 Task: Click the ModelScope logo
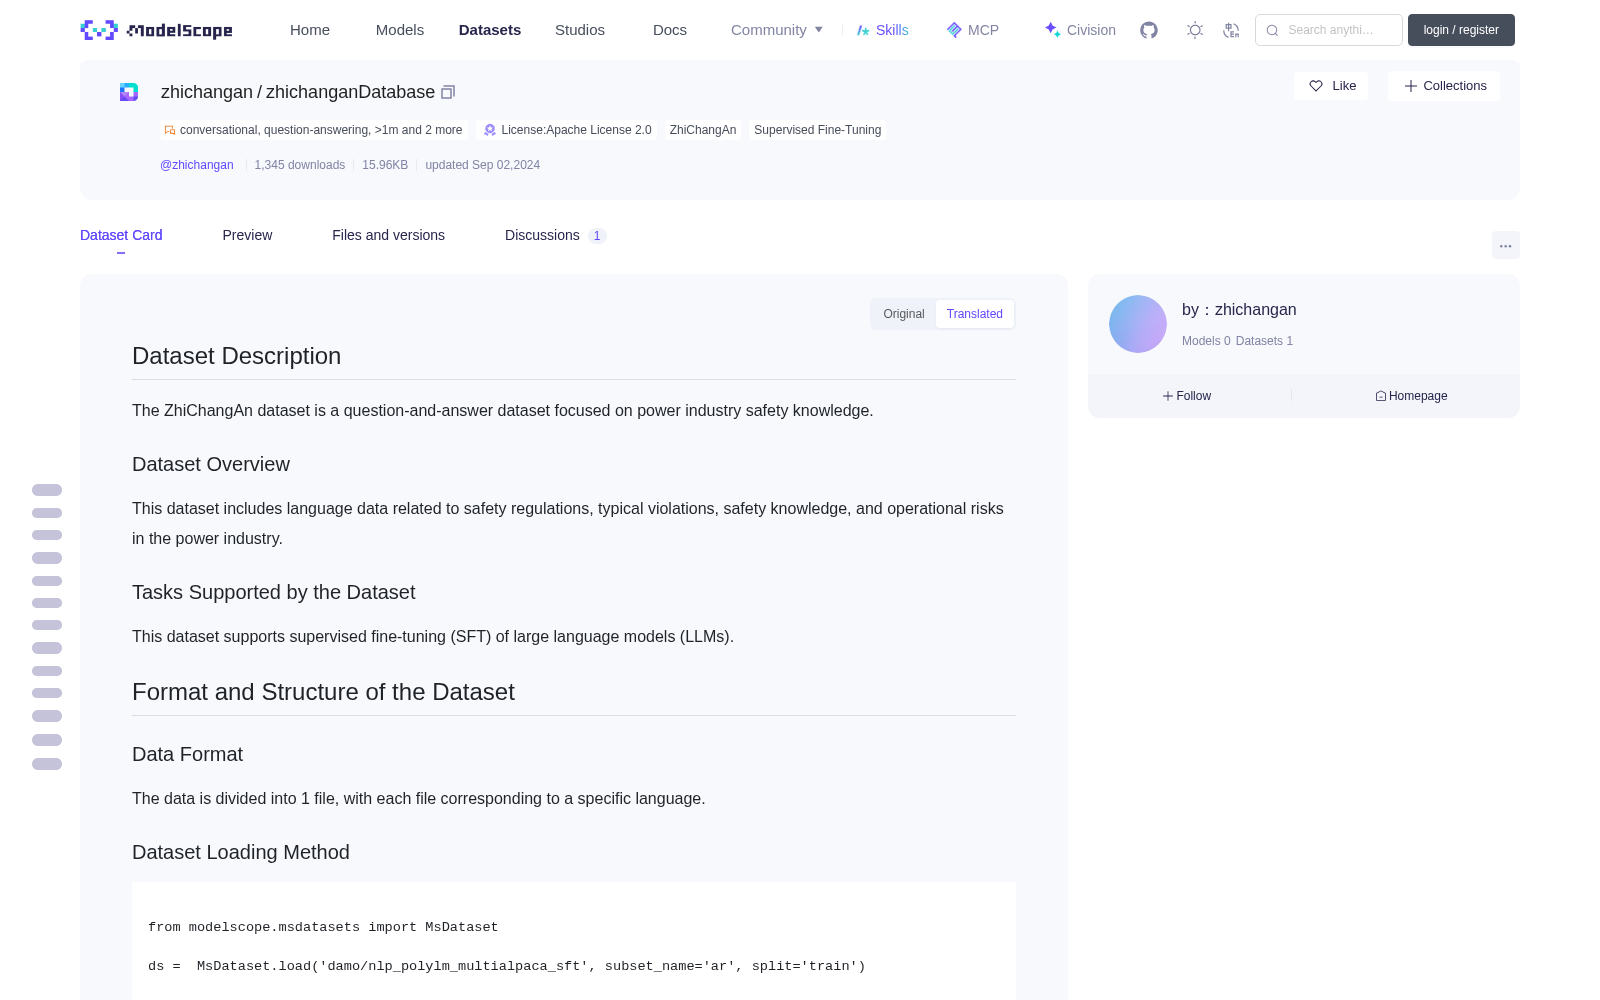click(157, 30)
